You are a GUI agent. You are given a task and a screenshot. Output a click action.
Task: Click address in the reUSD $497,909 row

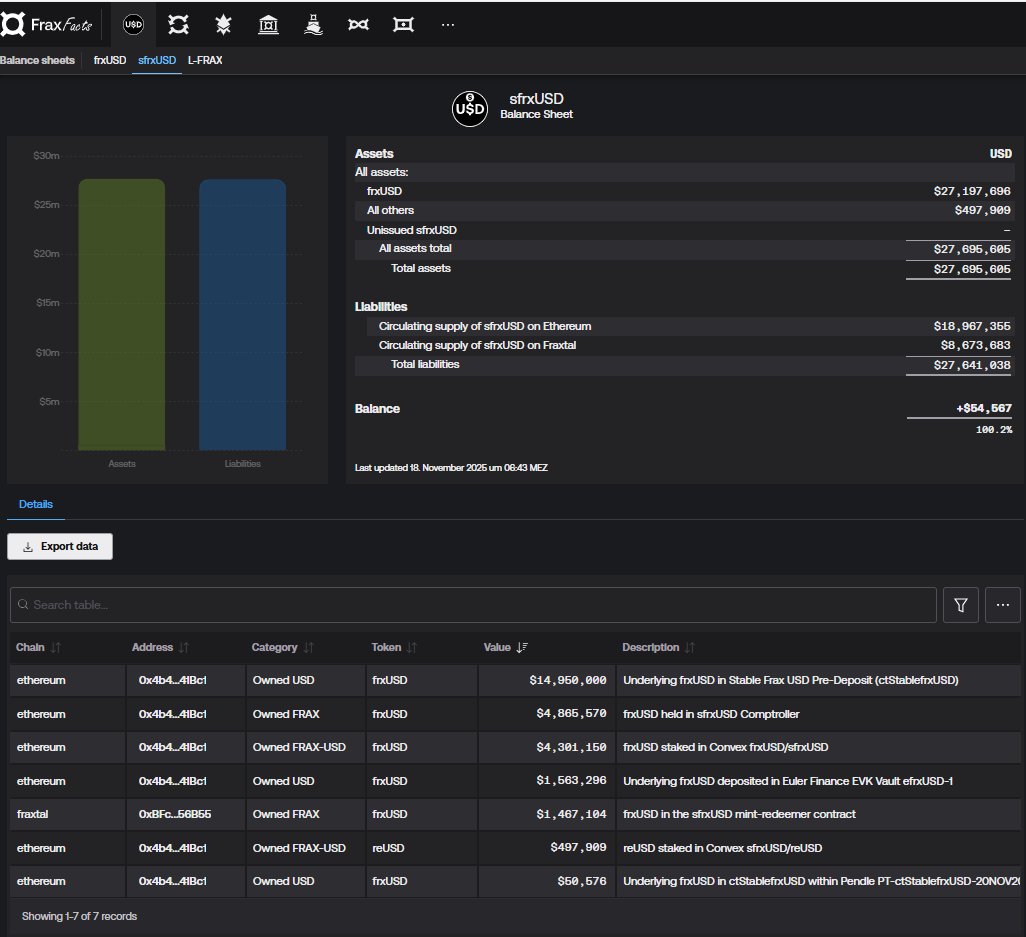coord(173,848)
